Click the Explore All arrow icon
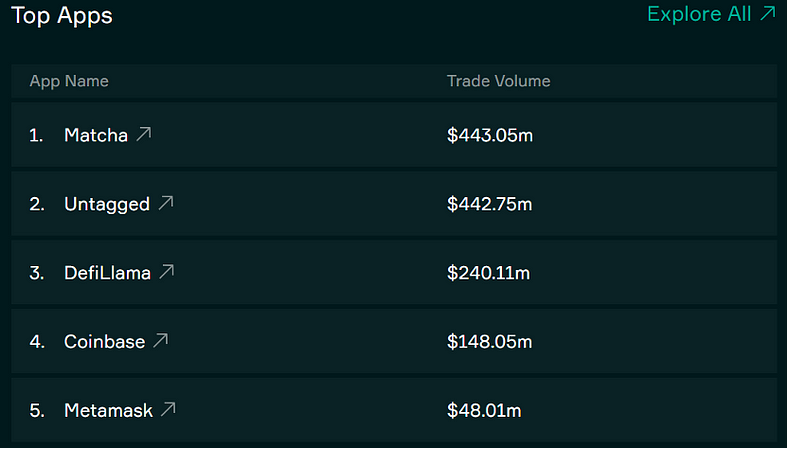The image size is (788, 449). point(768,14)
